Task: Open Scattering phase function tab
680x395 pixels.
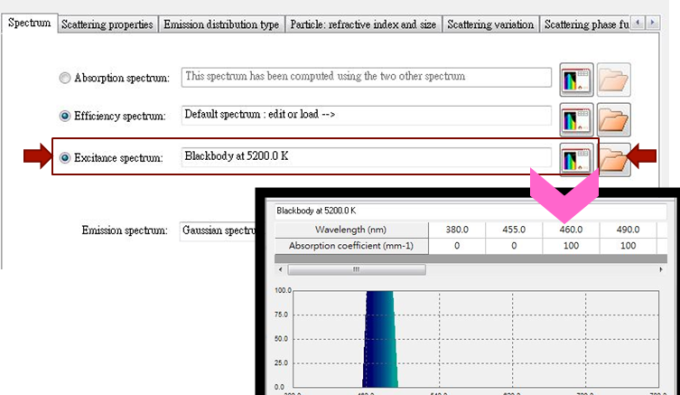Action: tap(585, 24)
